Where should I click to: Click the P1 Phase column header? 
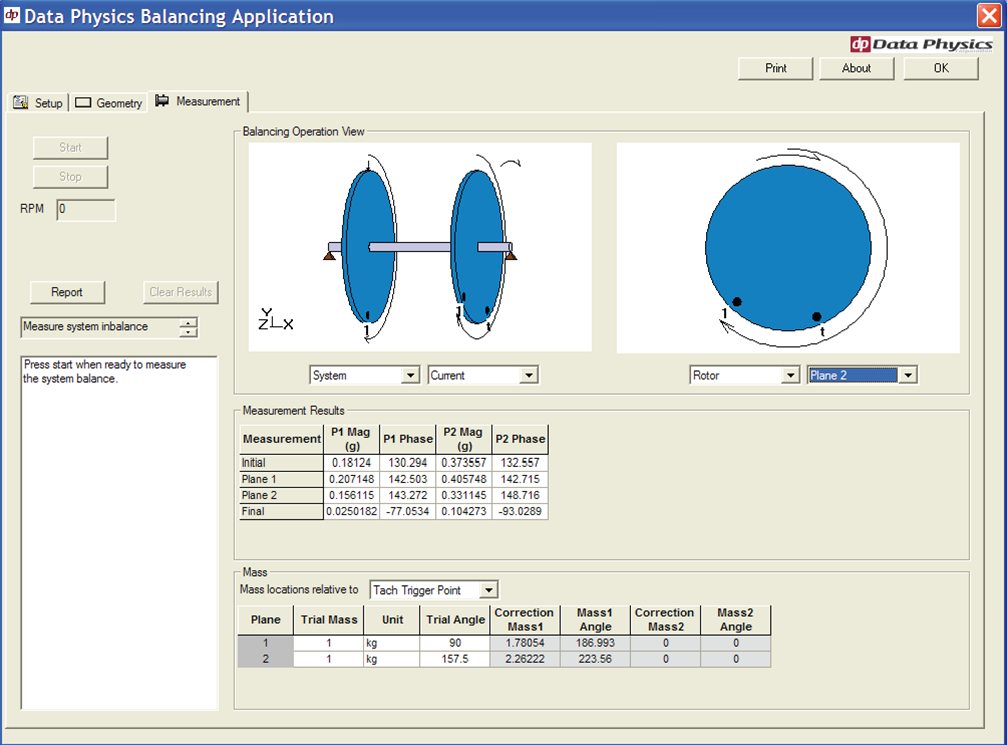point(408,439)
